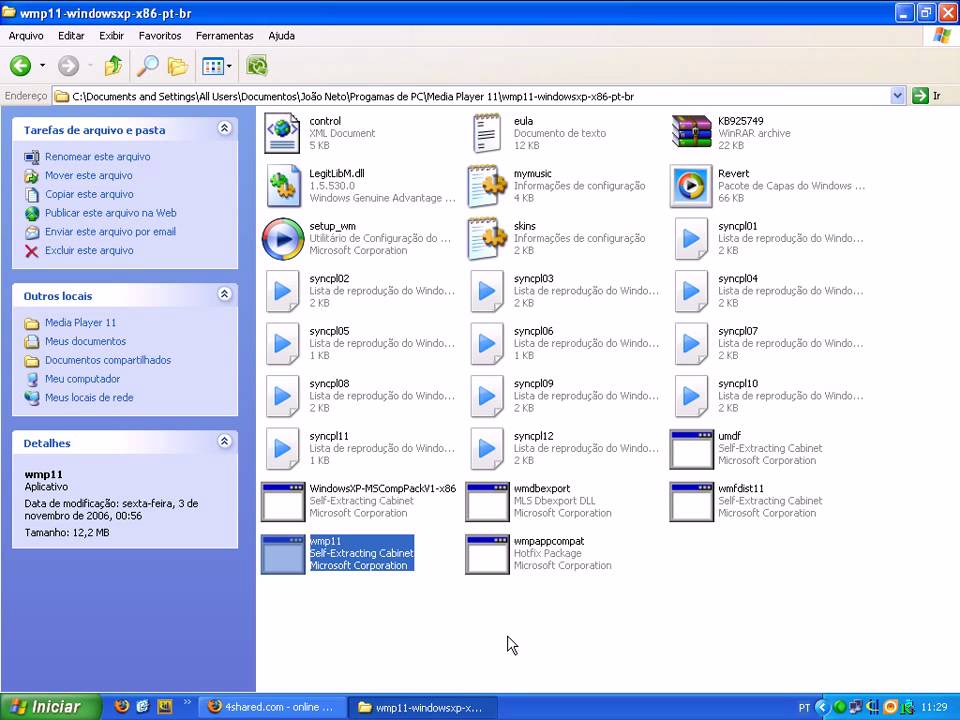
Task: Click Mover este arquivo
Action: 89,176
